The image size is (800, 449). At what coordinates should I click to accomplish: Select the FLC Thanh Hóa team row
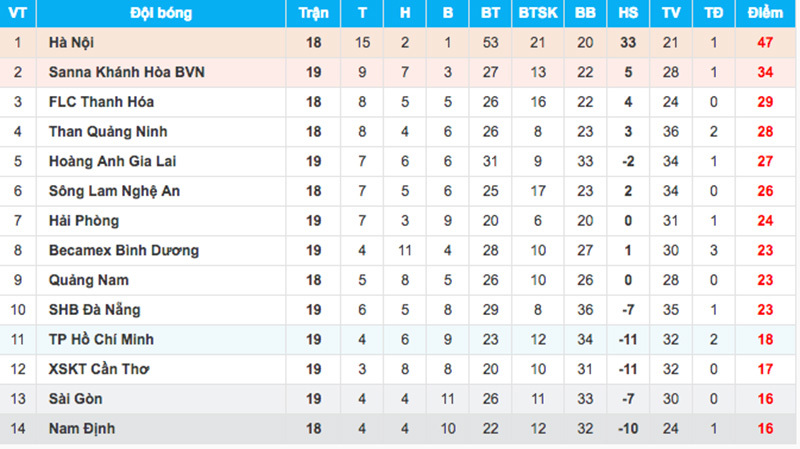pyautogui.click(x=101, y=102)
